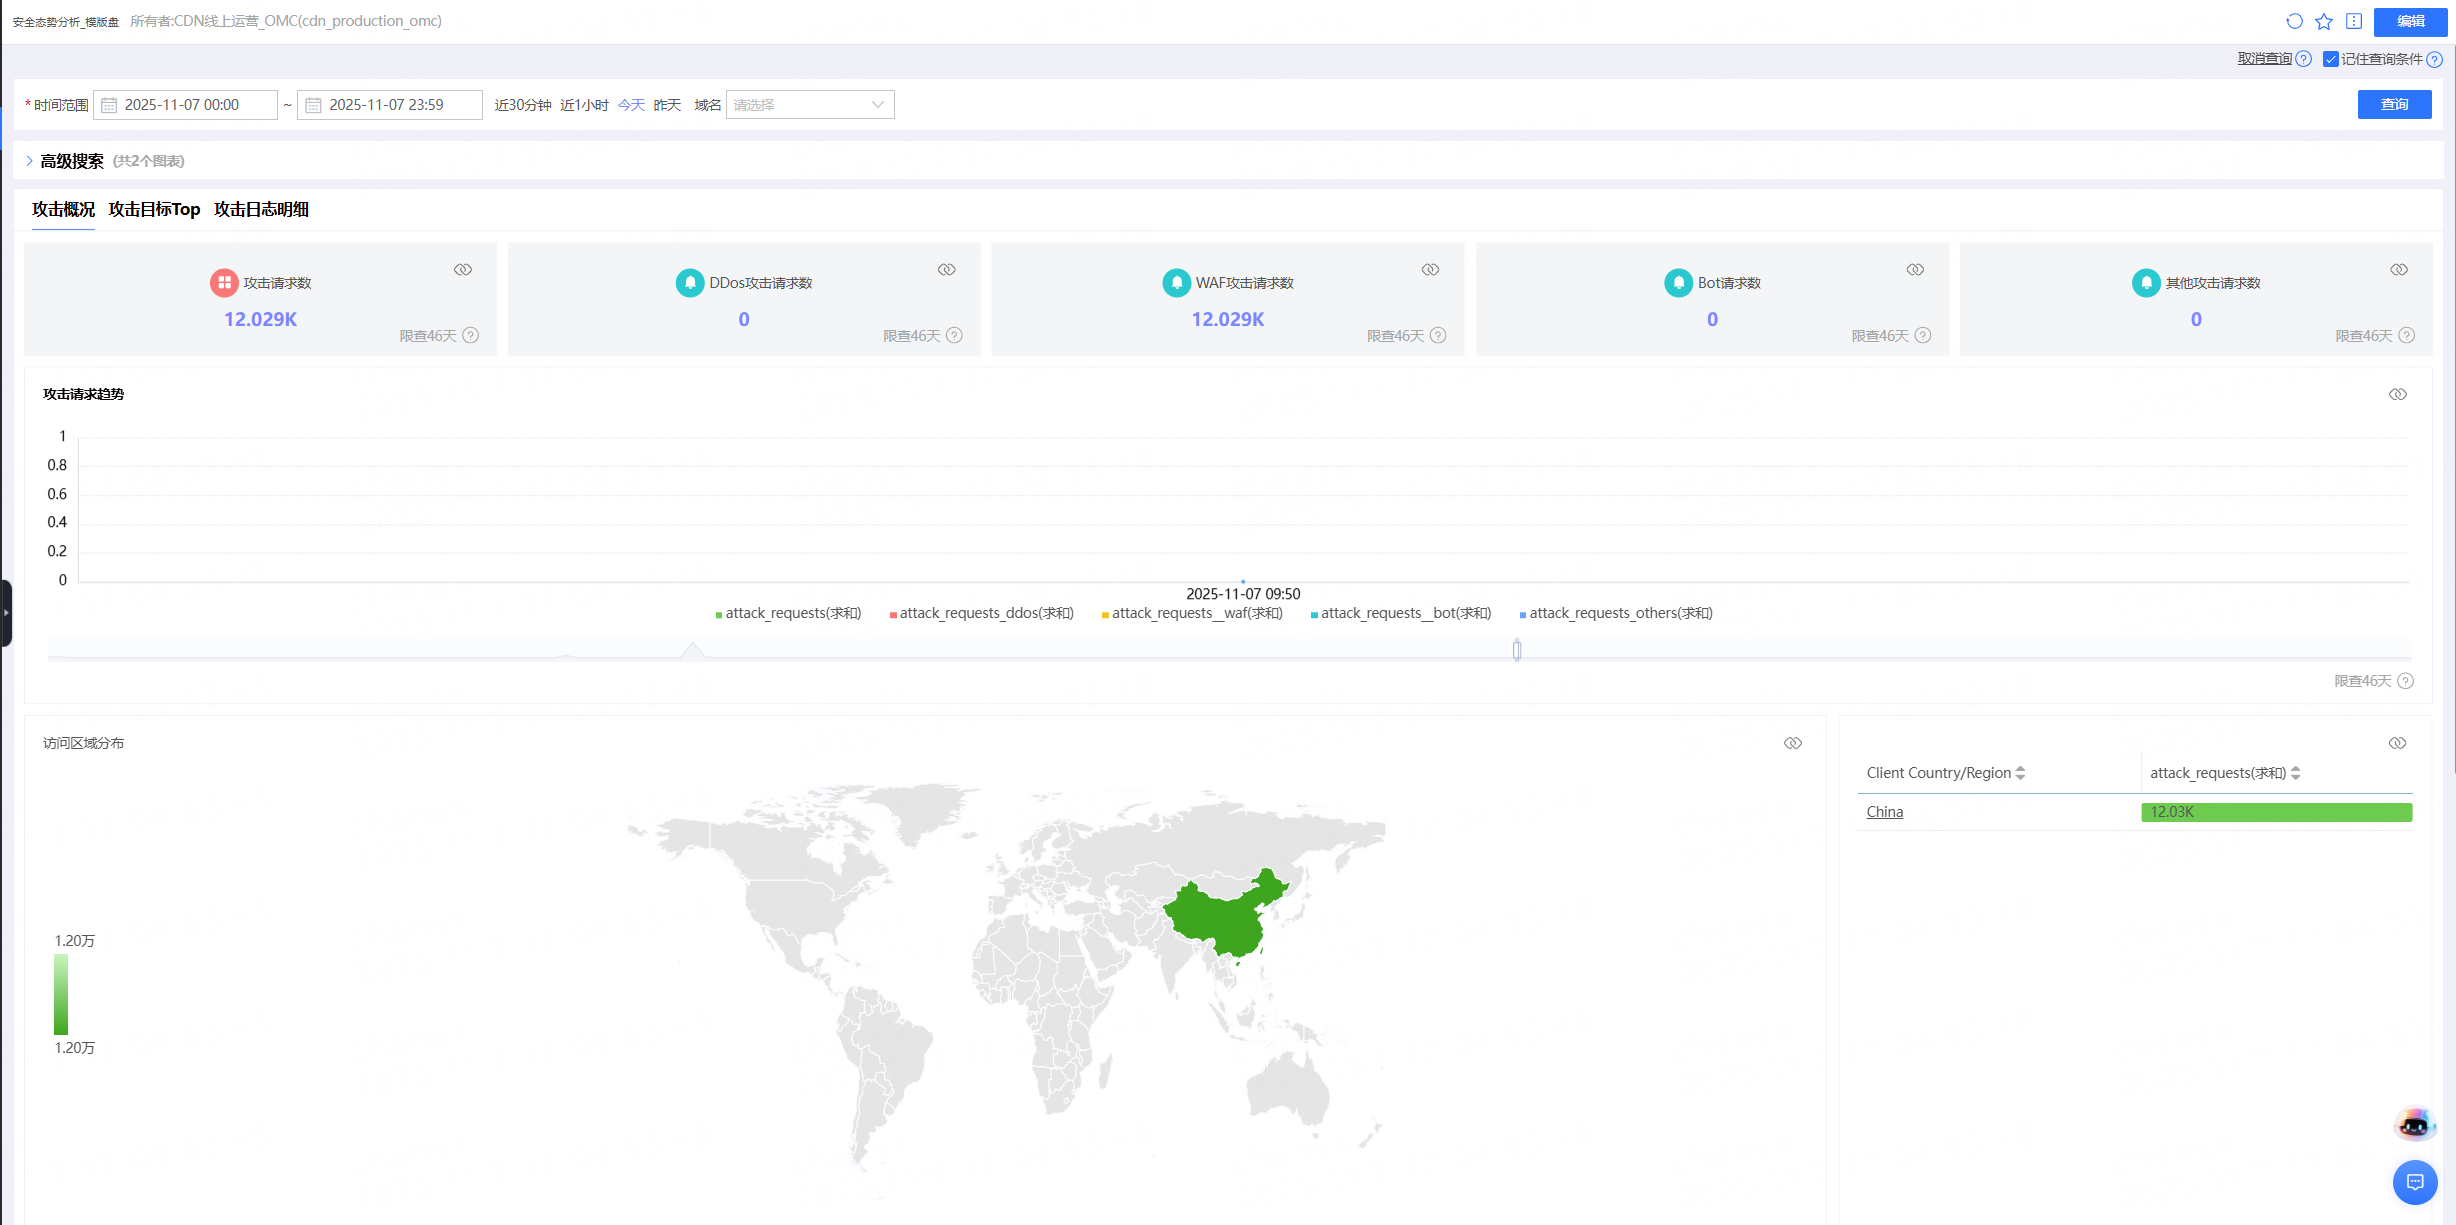
Task: Toggle visibility of the 攻击请求数 card
Action: pyautogui.click(x=463, y=269)
